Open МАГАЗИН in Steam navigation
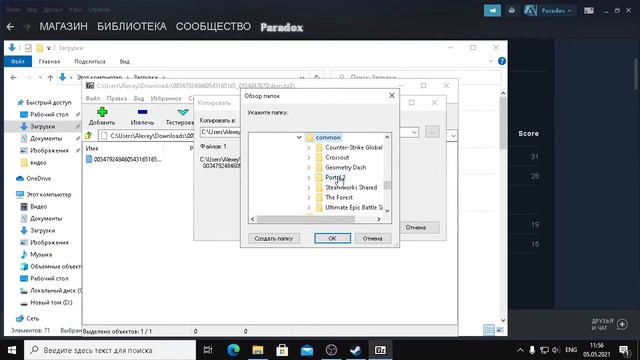The image size is (640, 360). tap(63, 27)
